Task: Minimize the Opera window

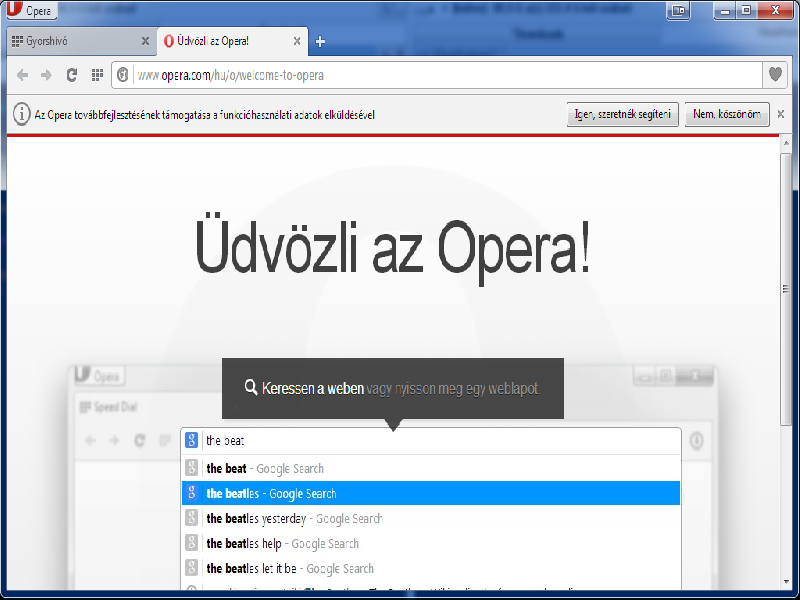Action: 725,10
